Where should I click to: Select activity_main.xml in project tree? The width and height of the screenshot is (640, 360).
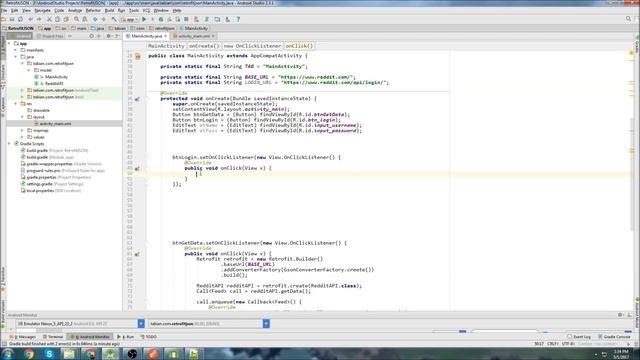click(56, 124)
